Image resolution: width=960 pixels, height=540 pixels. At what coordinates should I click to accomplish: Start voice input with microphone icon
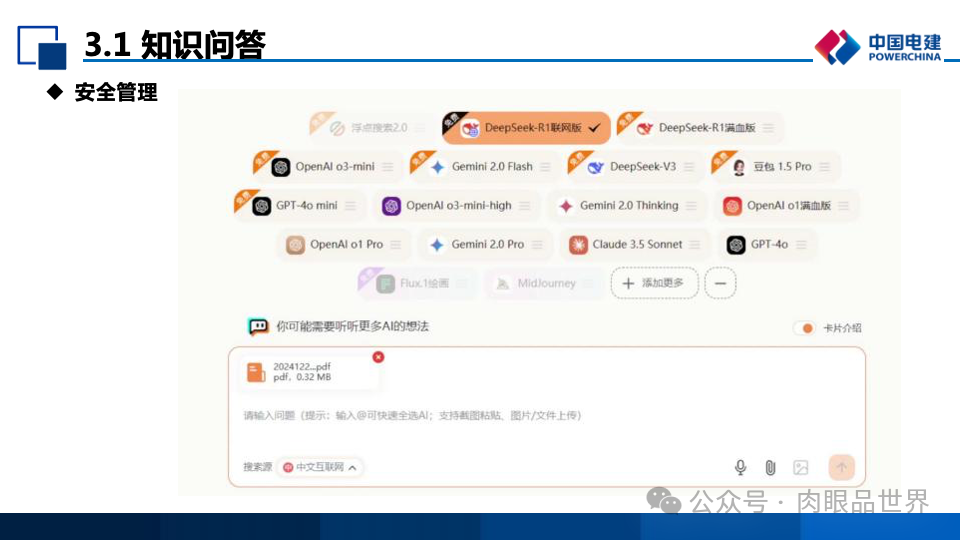[740, 467]
